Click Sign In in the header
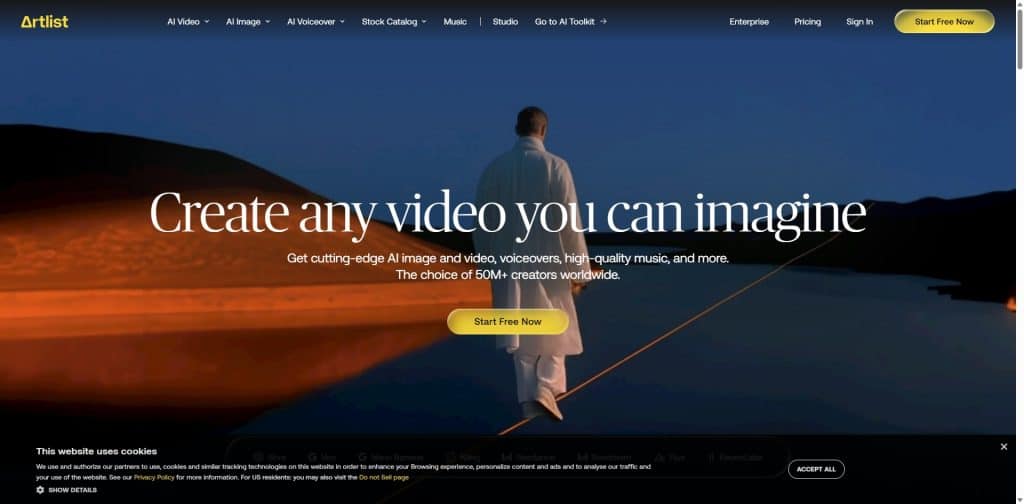The image size is (1024, 504). coord(859,21)
